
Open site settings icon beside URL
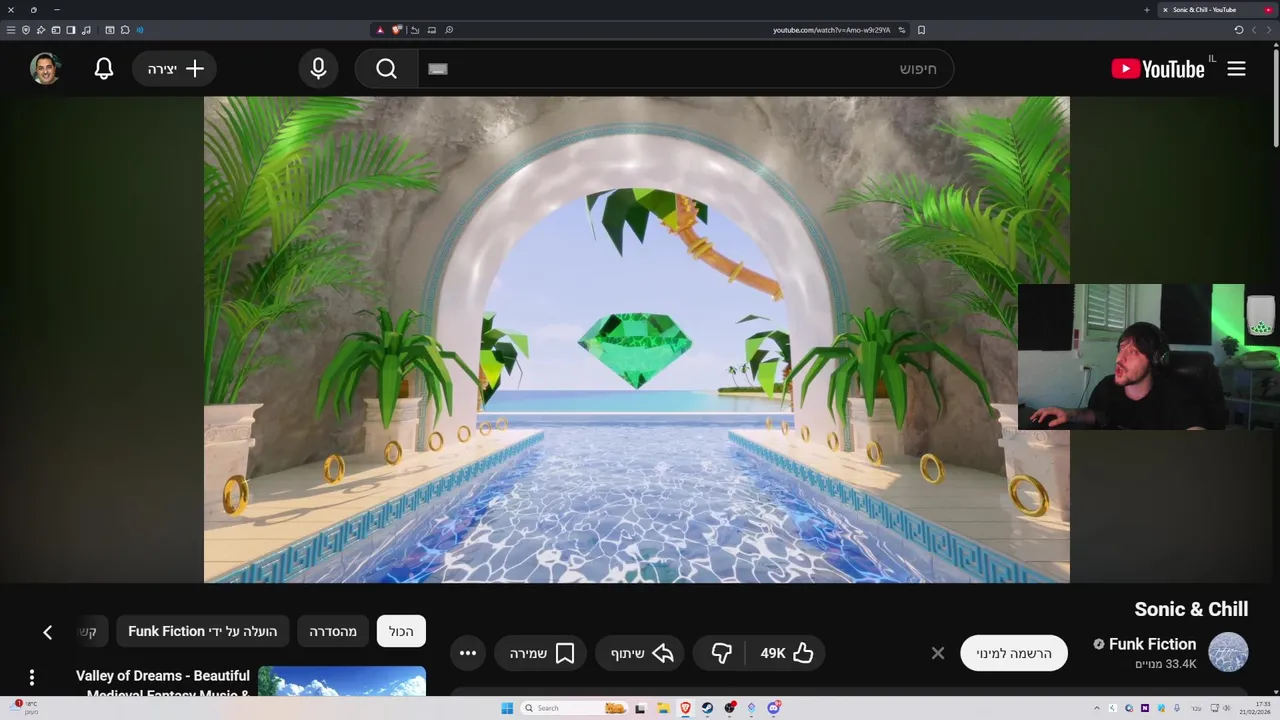[x=901, y=30]
